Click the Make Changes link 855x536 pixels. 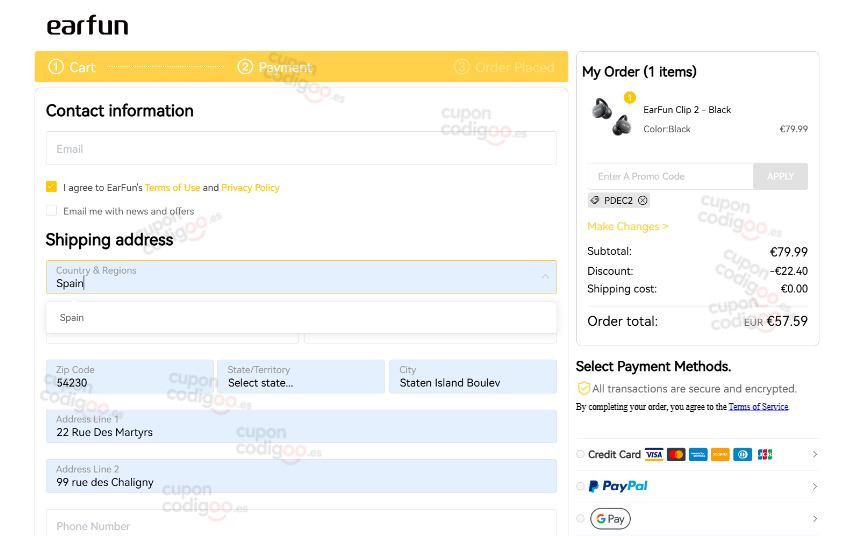point(628,226)
